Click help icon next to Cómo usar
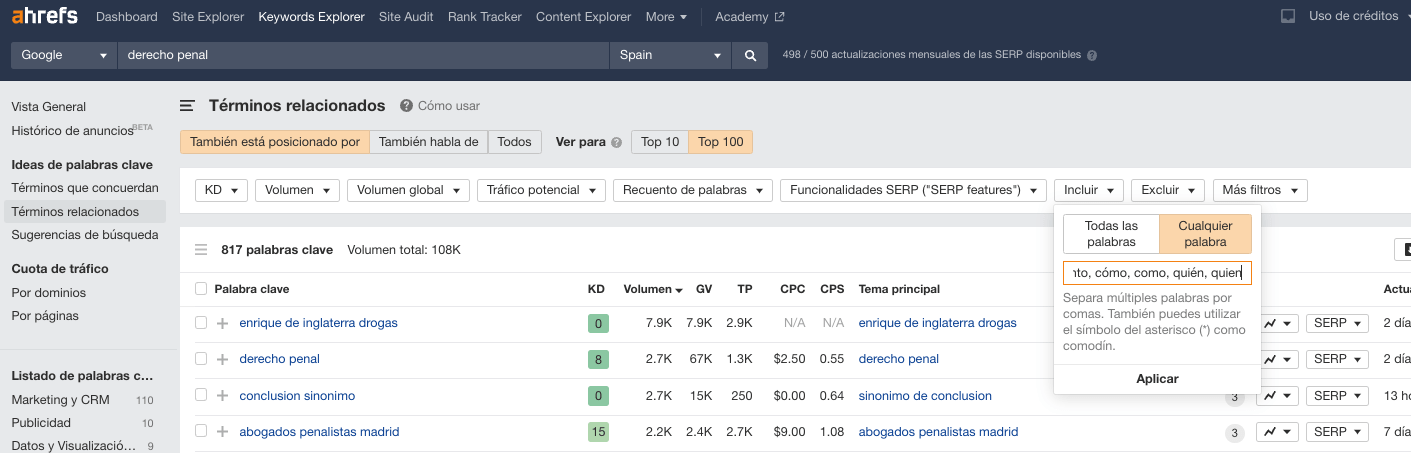 (x=406, y=106)
